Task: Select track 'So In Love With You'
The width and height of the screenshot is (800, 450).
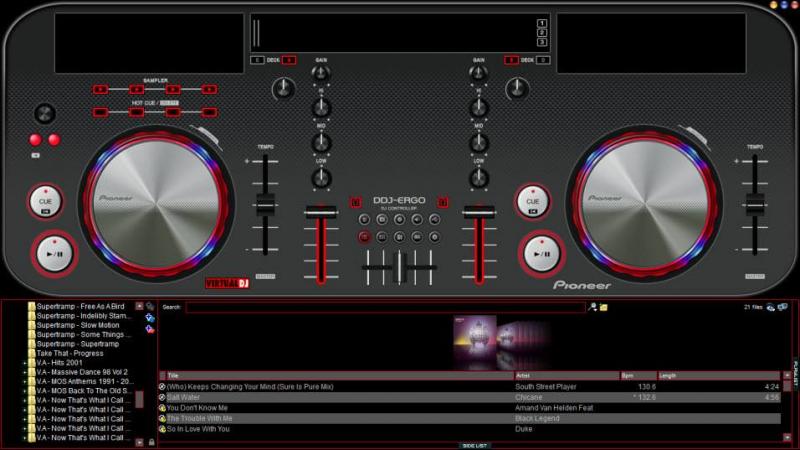Action: click(x=469, y=430)
